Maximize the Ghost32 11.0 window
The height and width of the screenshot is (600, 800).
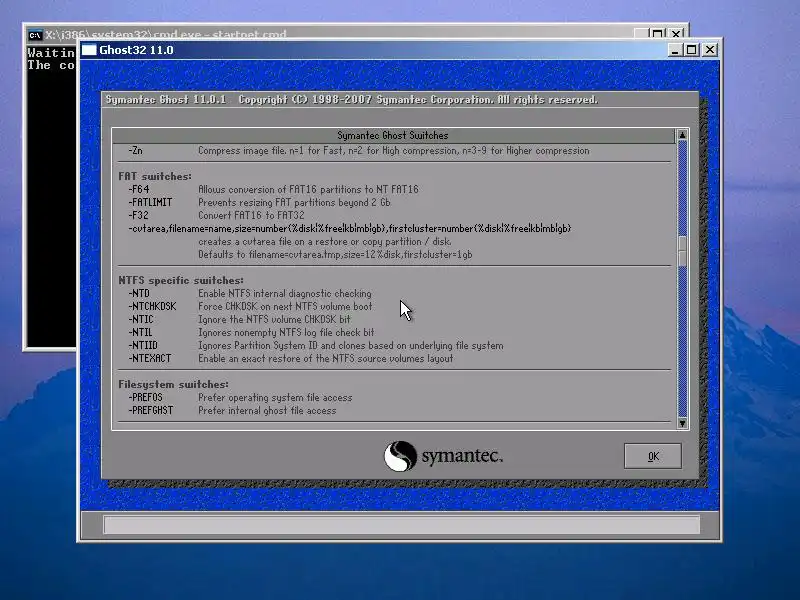692,50
